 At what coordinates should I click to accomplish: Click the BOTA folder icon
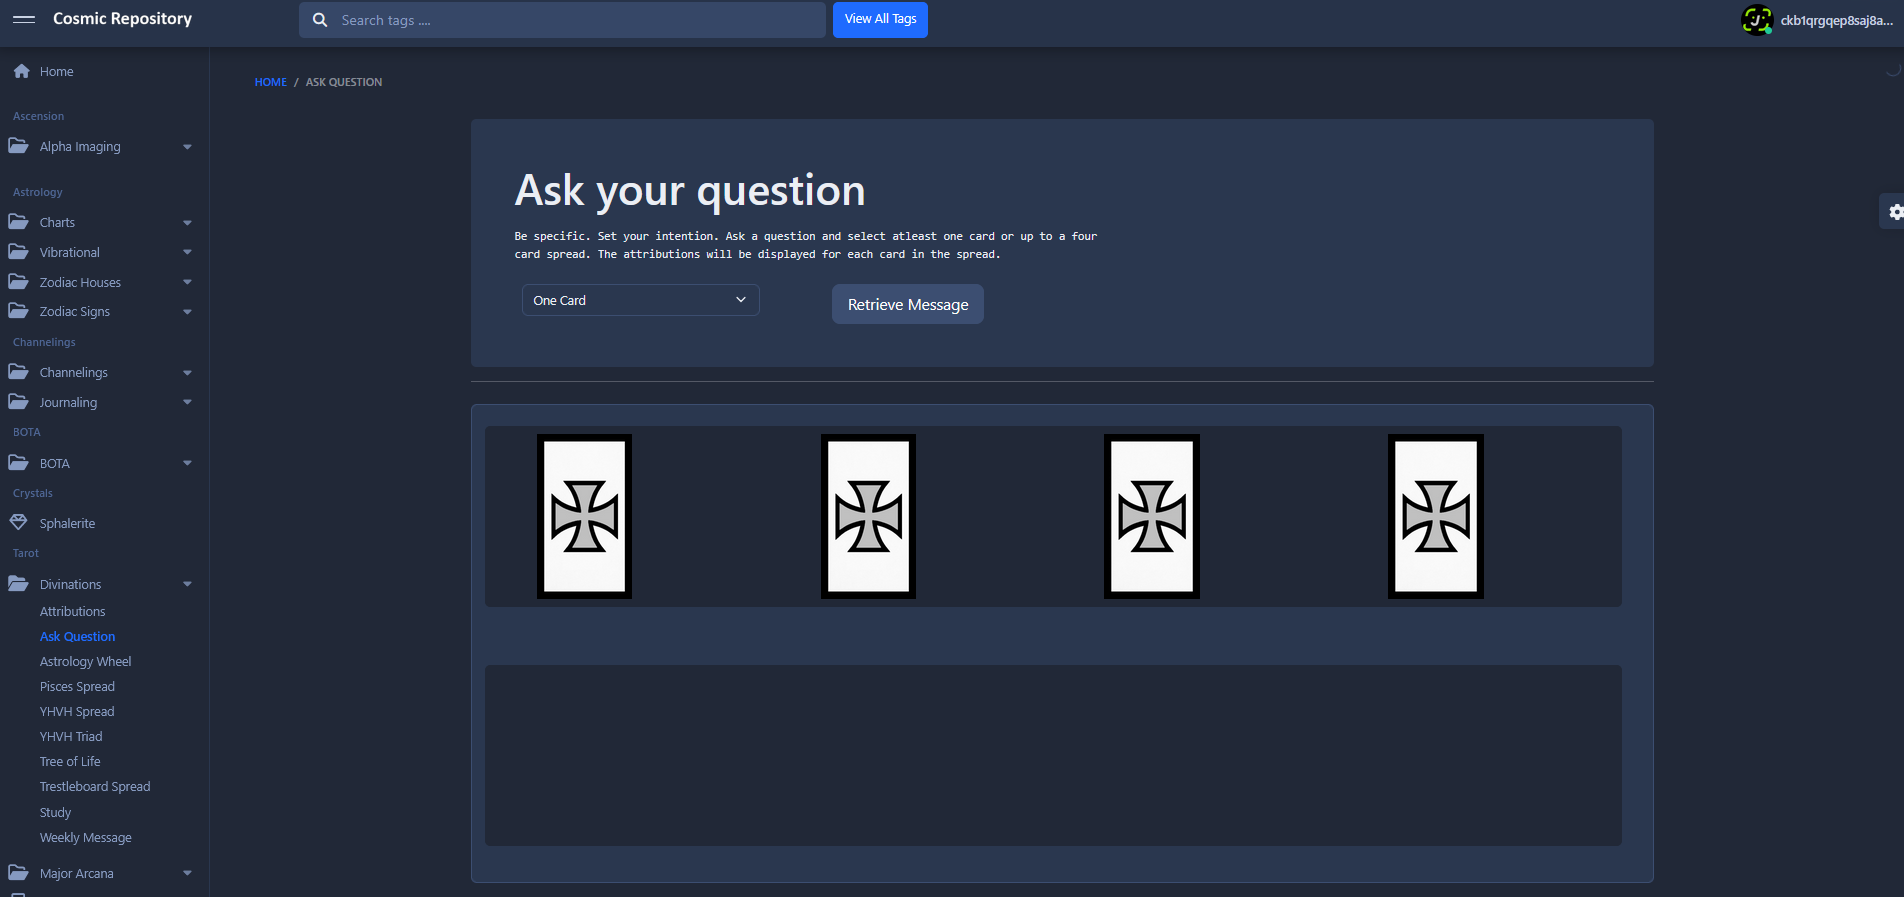18,463
